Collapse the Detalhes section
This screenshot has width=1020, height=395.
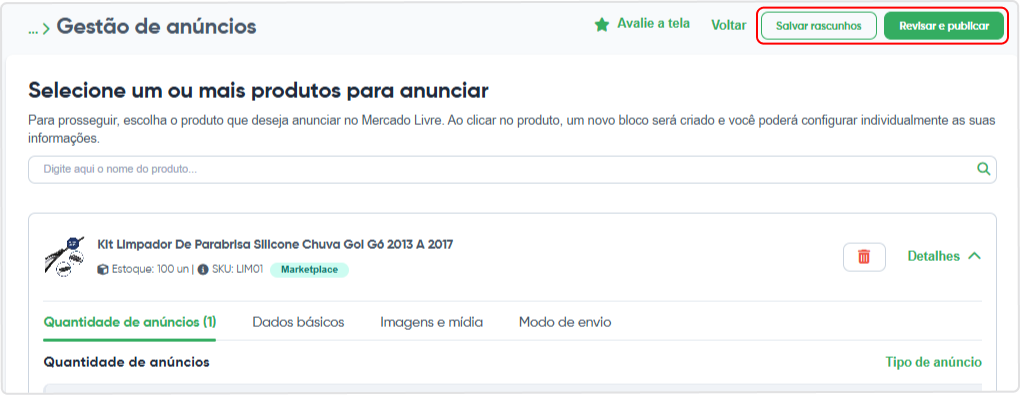click(944, 256)
